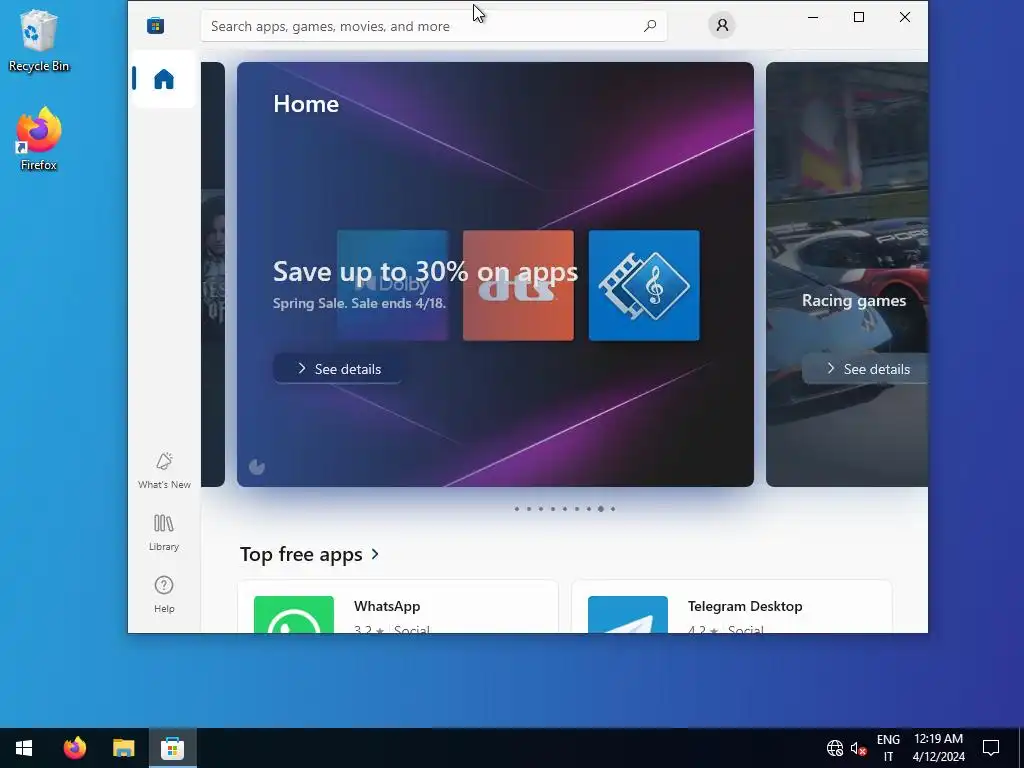Screen dimensions: 1024x768
Task: Launch Firefox from the taskbar
Action: click(x=74, y=748)
